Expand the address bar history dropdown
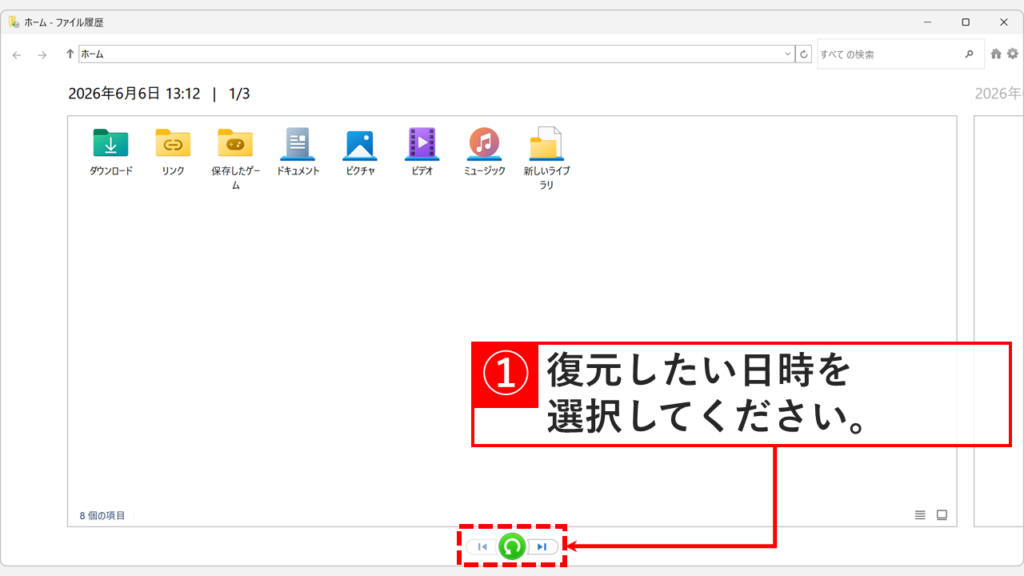Screen dimensions: 1024x576 [x=788, y=54]
